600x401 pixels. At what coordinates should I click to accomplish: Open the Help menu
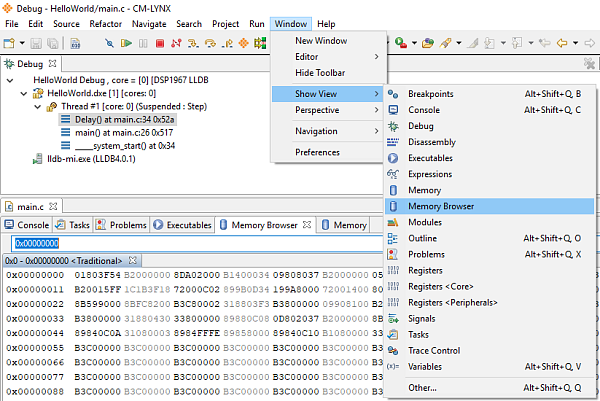[326, 24]
